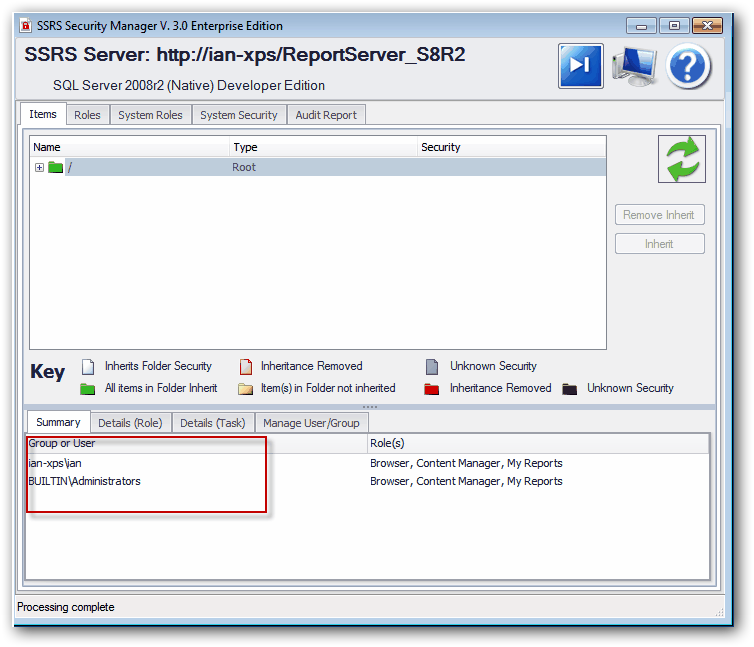Click the 'Processing complete' status text
This screenshot has width=754, height=647.
(66, 607)
